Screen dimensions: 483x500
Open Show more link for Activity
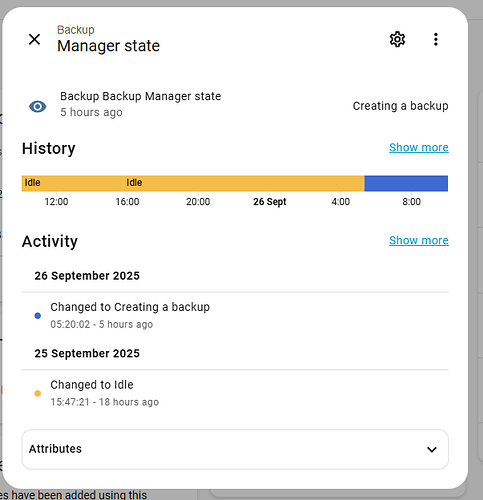pyautogui.click(x=419, y=240)
